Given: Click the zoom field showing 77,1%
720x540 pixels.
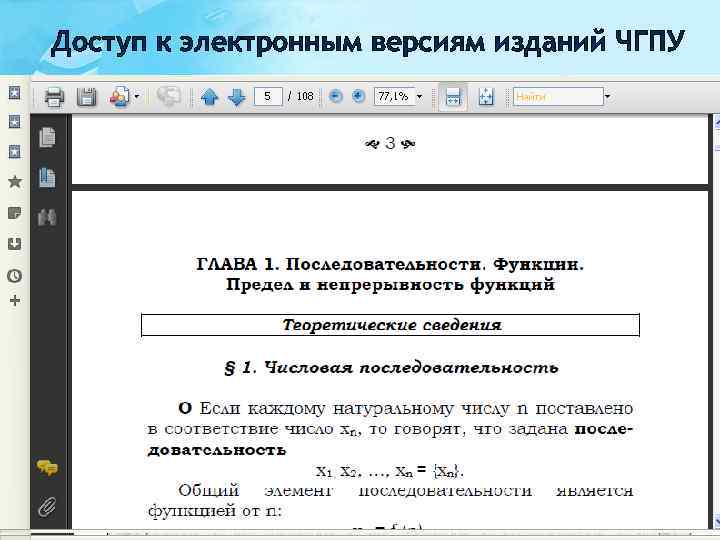Looking at the screenshot, I should click(394, 96).
